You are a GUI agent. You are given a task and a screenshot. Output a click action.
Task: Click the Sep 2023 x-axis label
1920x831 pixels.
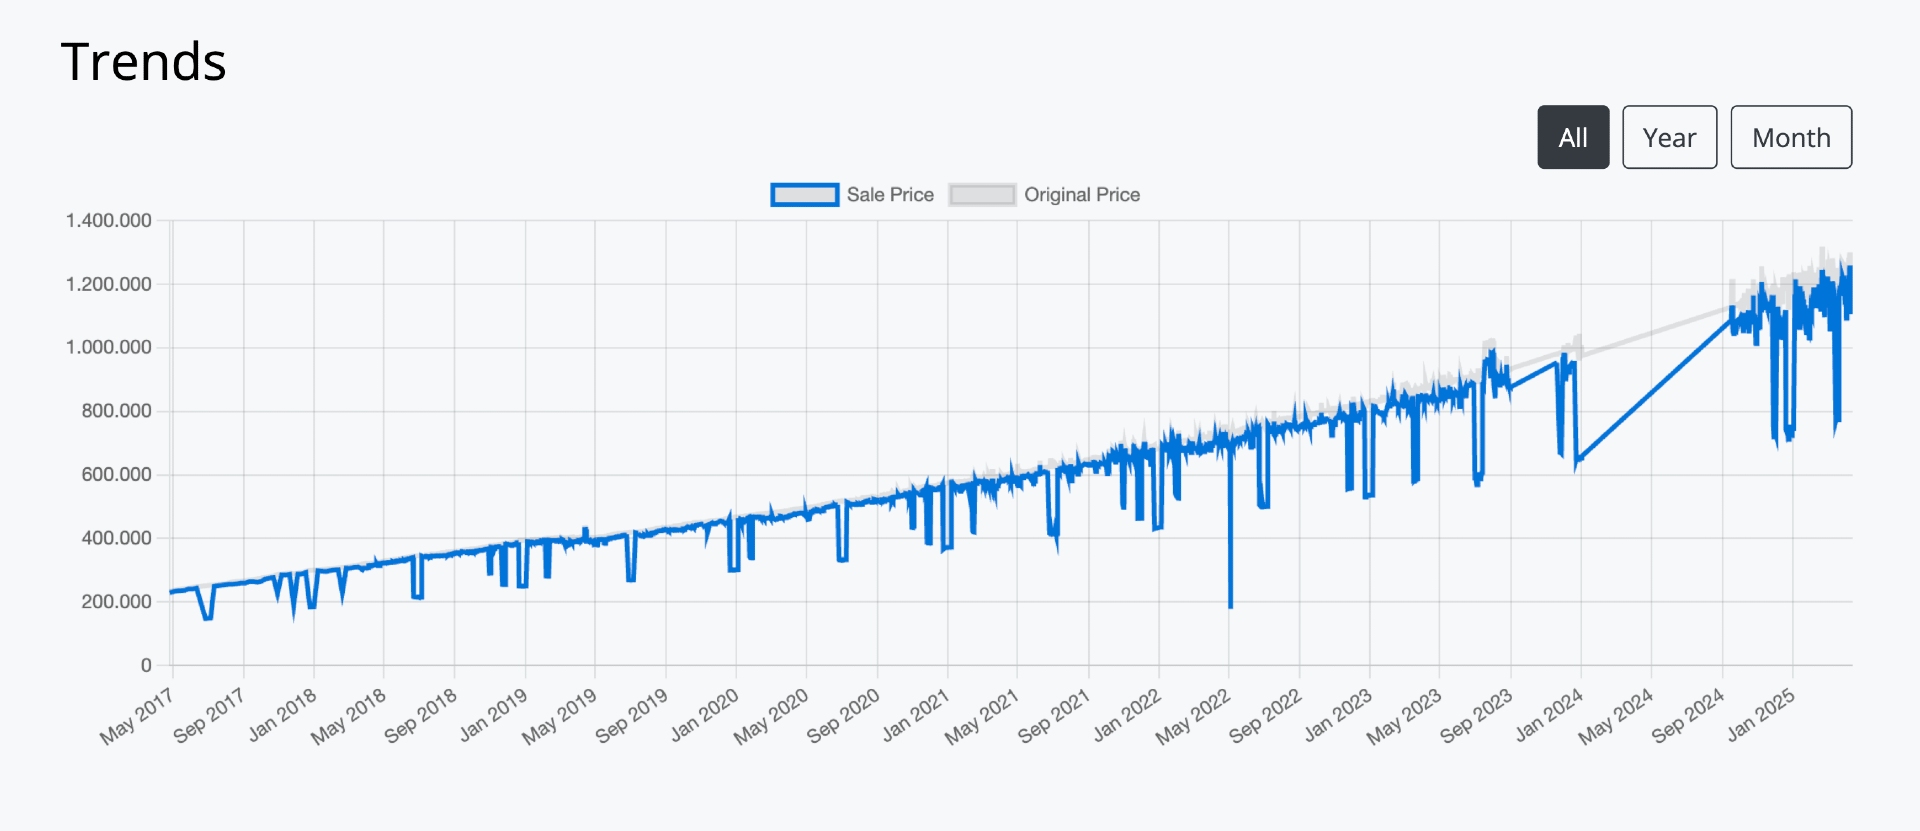point(1476,716)
